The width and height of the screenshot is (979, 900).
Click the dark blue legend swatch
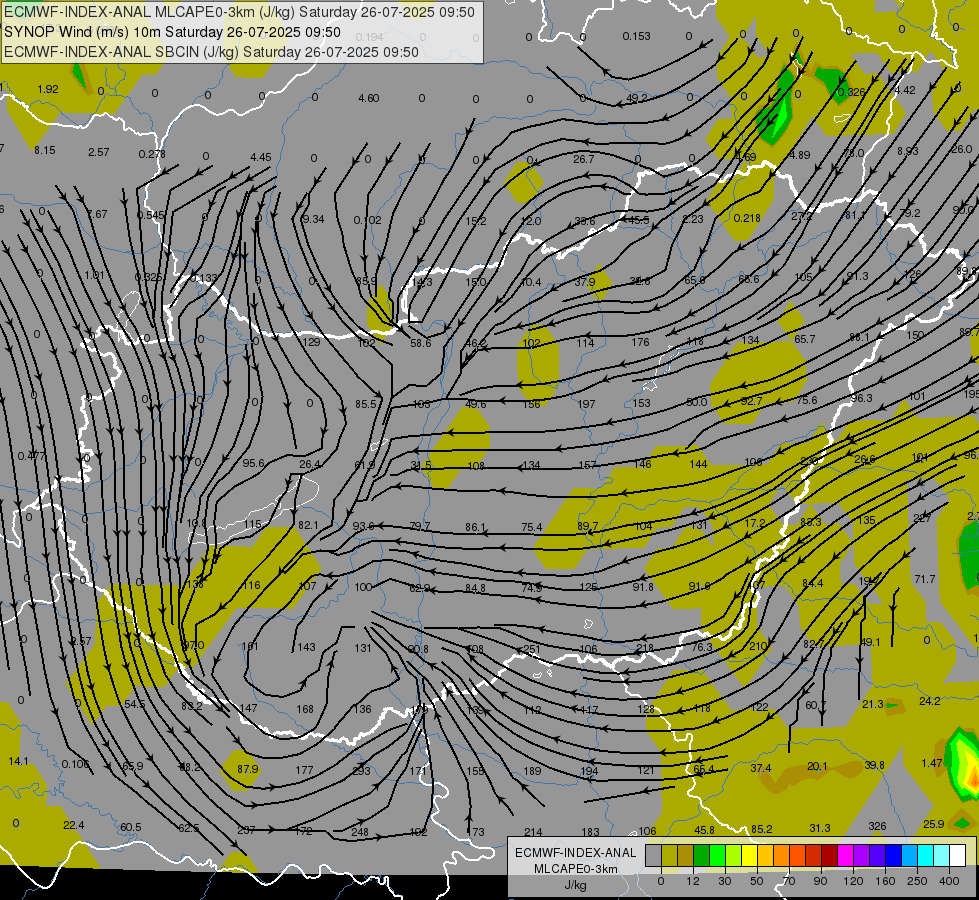pos(893,855)
